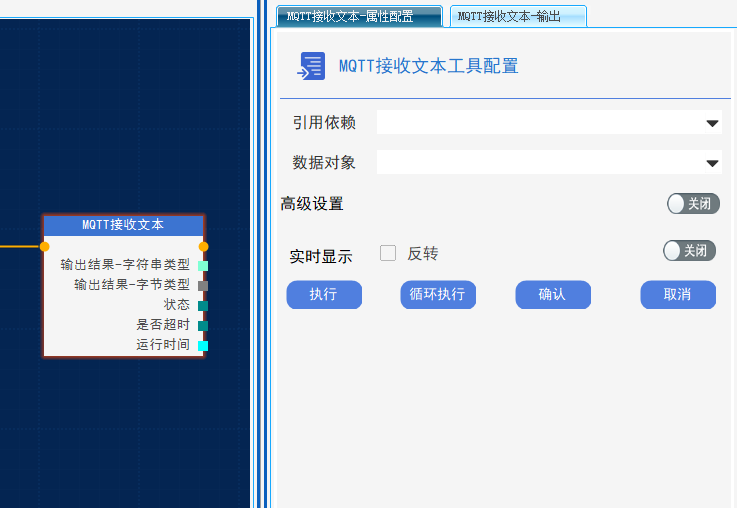Viewport: 737px width, 508px height.
Task: Click the 运行时间 cyan output port
Action: (203, 346)
